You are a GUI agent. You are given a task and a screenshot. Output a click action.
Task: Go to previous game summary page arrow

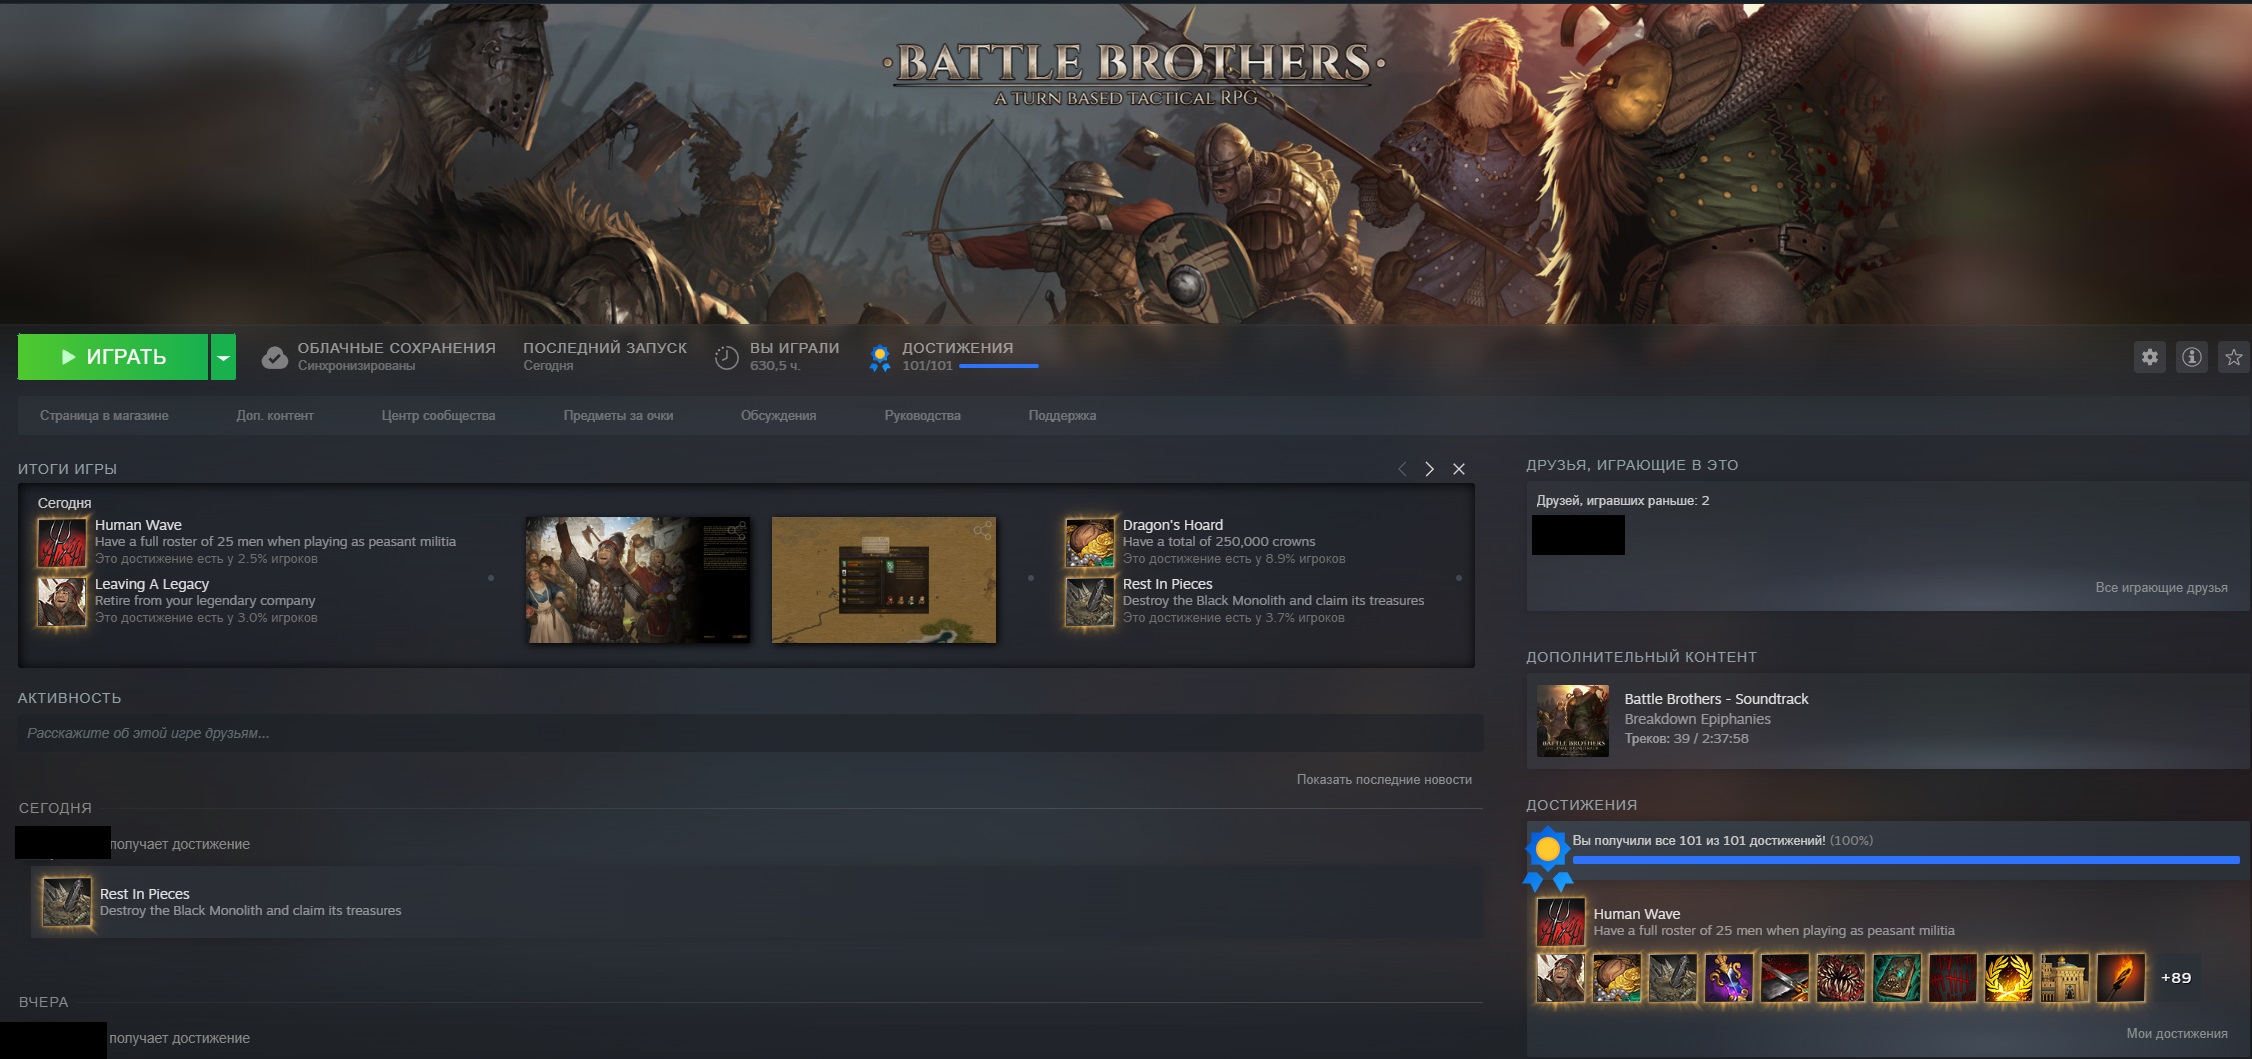[1402, 469]
